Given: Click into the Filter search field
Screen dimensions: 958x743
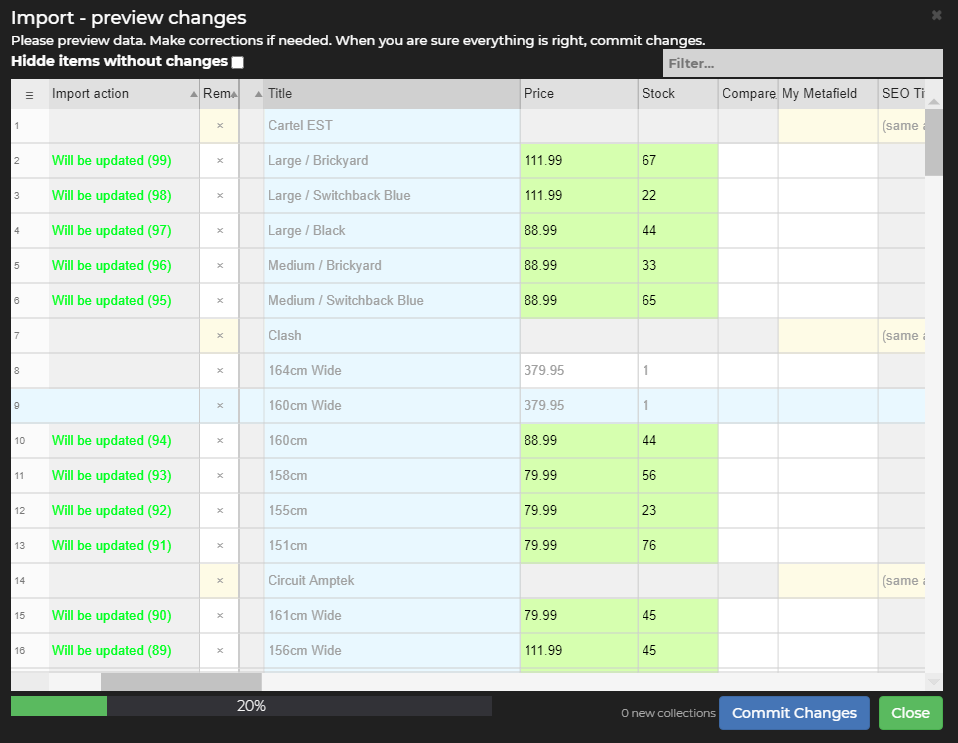Looking at the screenshot, I should coord(801,63).
